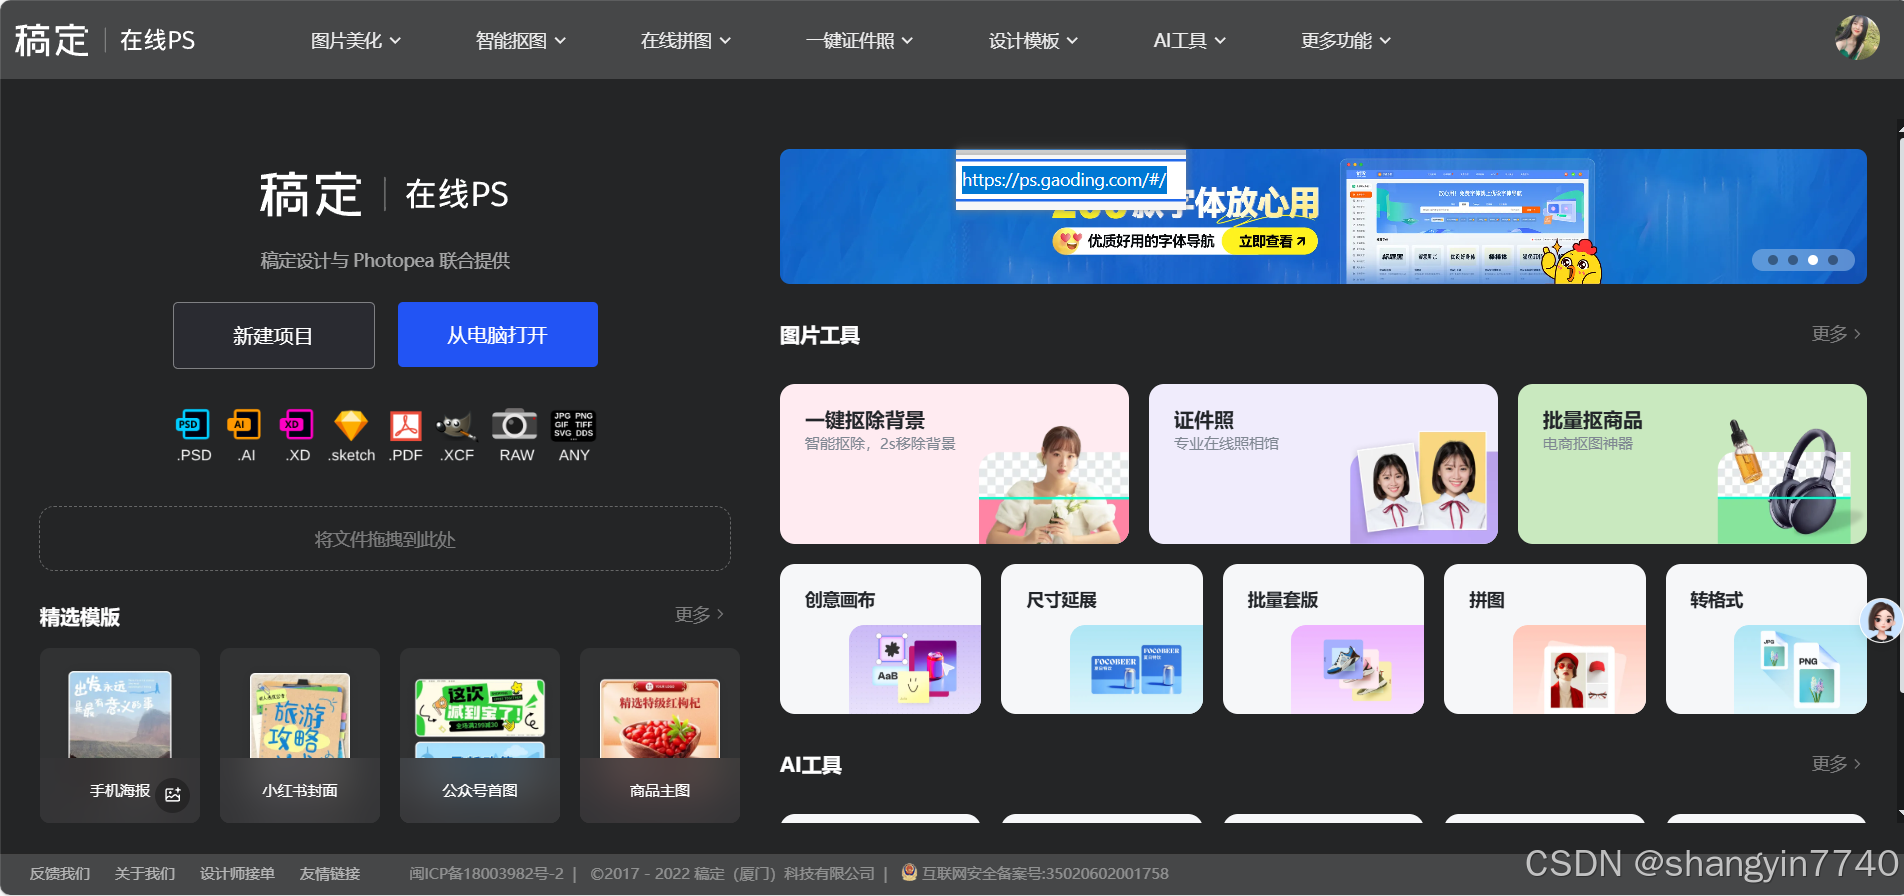Open the user avatar profile menu
Viewport: 1904px width, 896px height.
[x=1857, y=39]
